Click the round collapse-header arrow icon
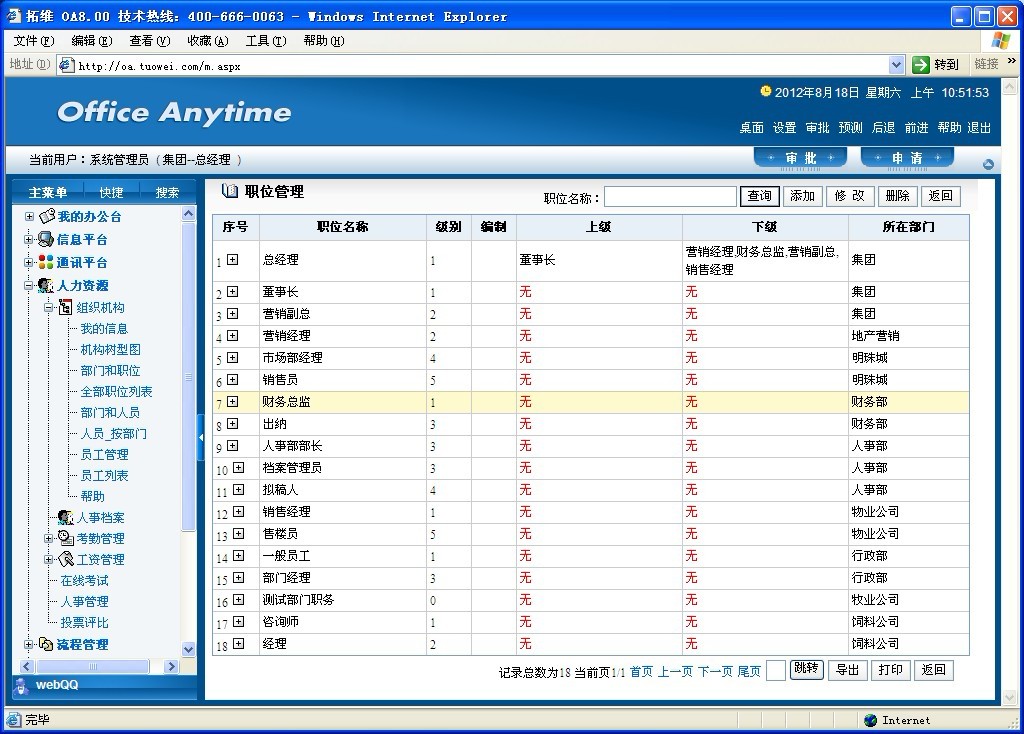This screenshot has height=734, width=1024. click(x=988, y=164)
